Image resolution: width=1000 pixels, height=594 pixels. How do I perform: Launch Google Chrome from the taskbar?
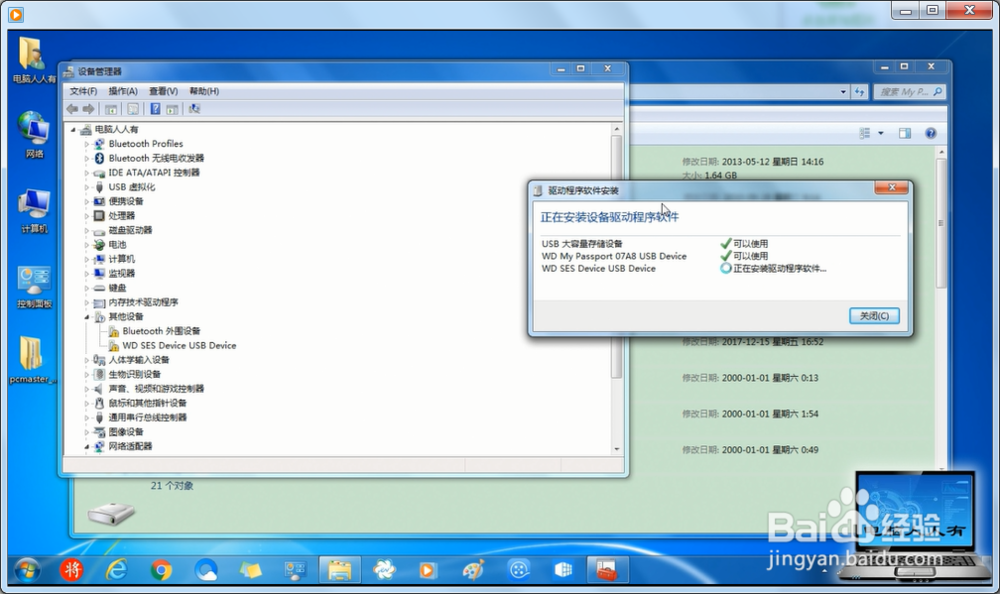click(x=161, y=570)
